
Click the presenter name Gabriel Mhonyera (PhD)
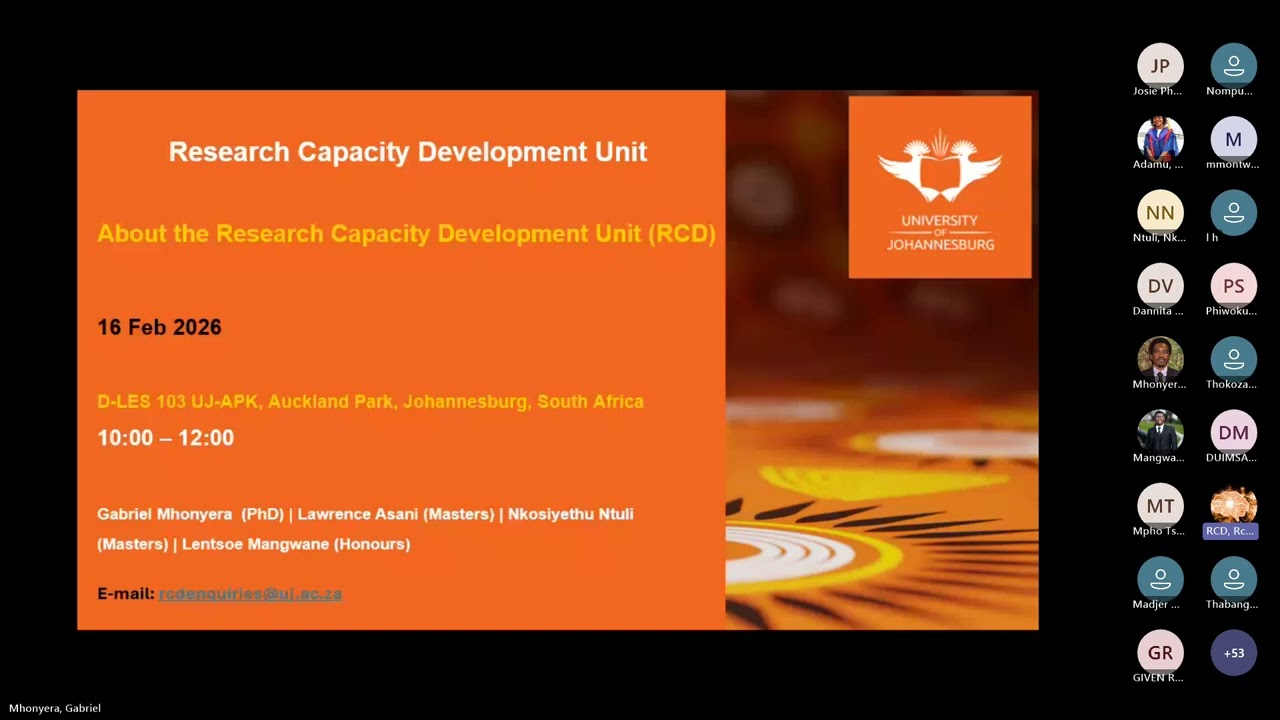[x=190, y=514]
